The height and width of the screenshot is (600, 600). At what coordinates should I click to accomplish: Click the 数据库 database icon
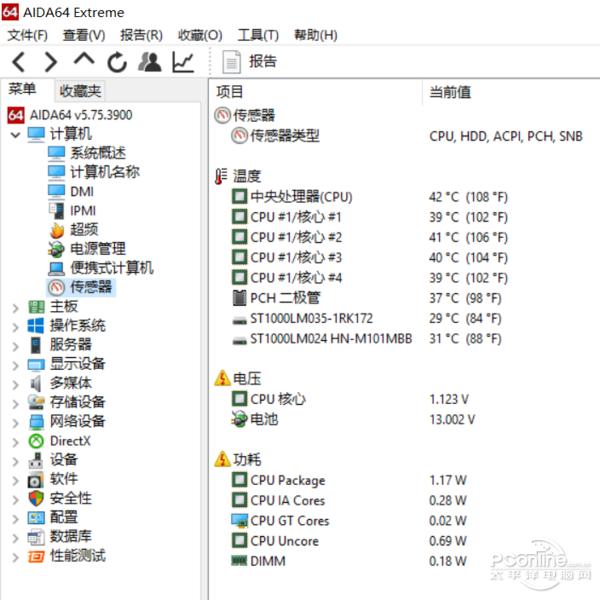[36, 537]
